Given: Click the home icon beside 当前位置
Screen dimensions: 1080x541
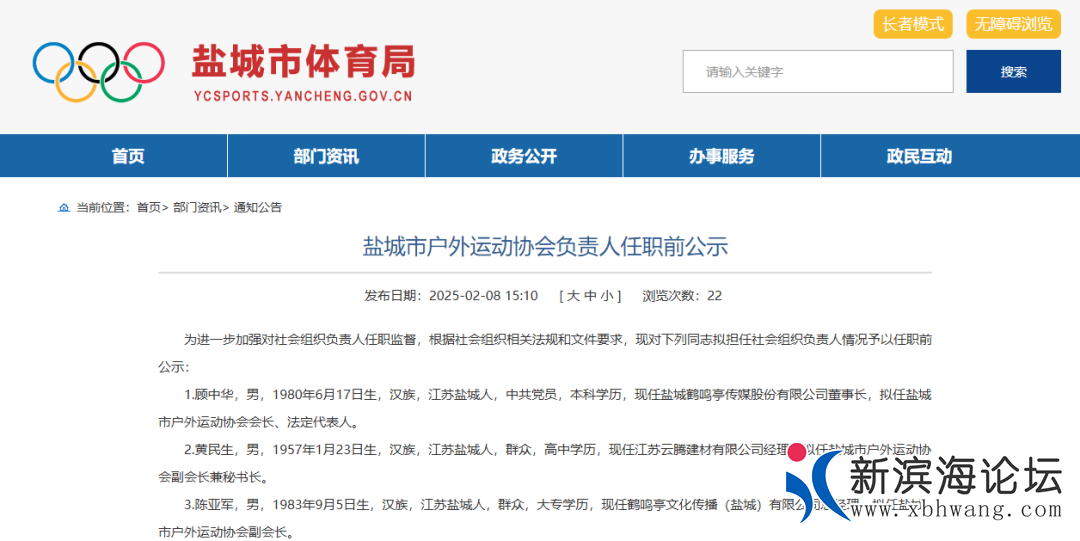Looking at the screenshot, I should click(64, 208).
